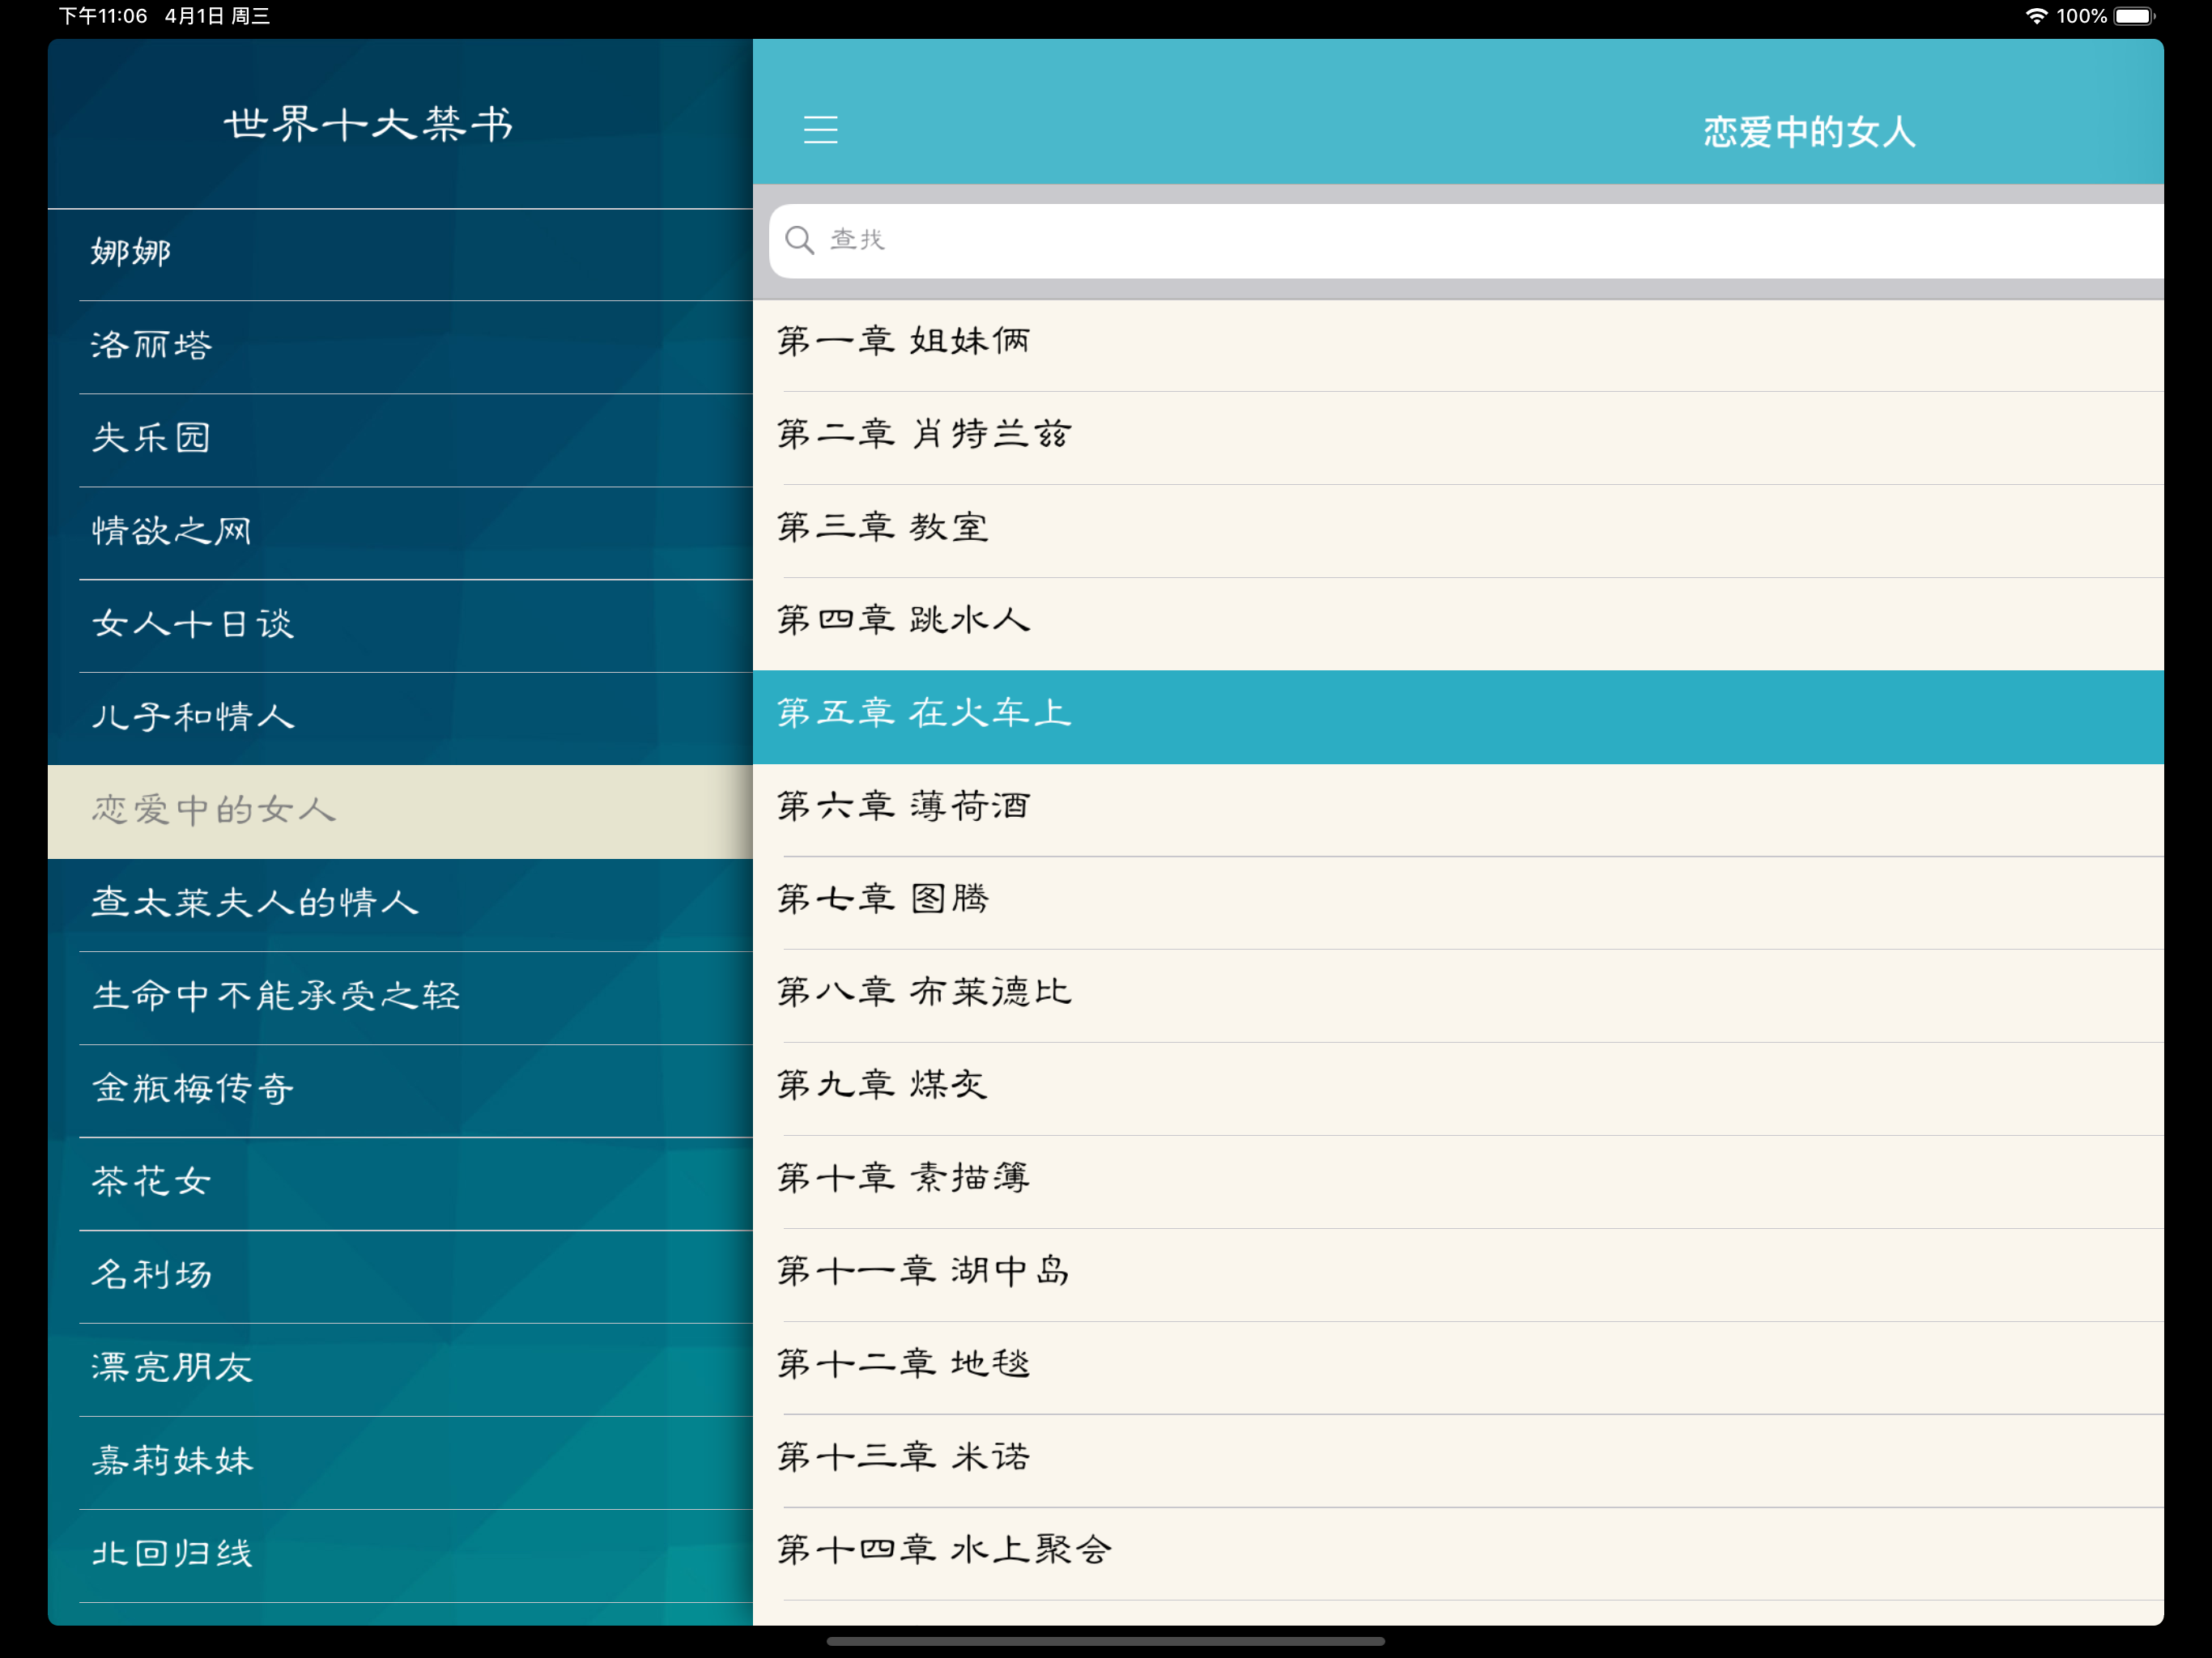Open the book 茶花女
Image resolution: width=2212 pixels, height=1658 pixels.
point(400,1184)
